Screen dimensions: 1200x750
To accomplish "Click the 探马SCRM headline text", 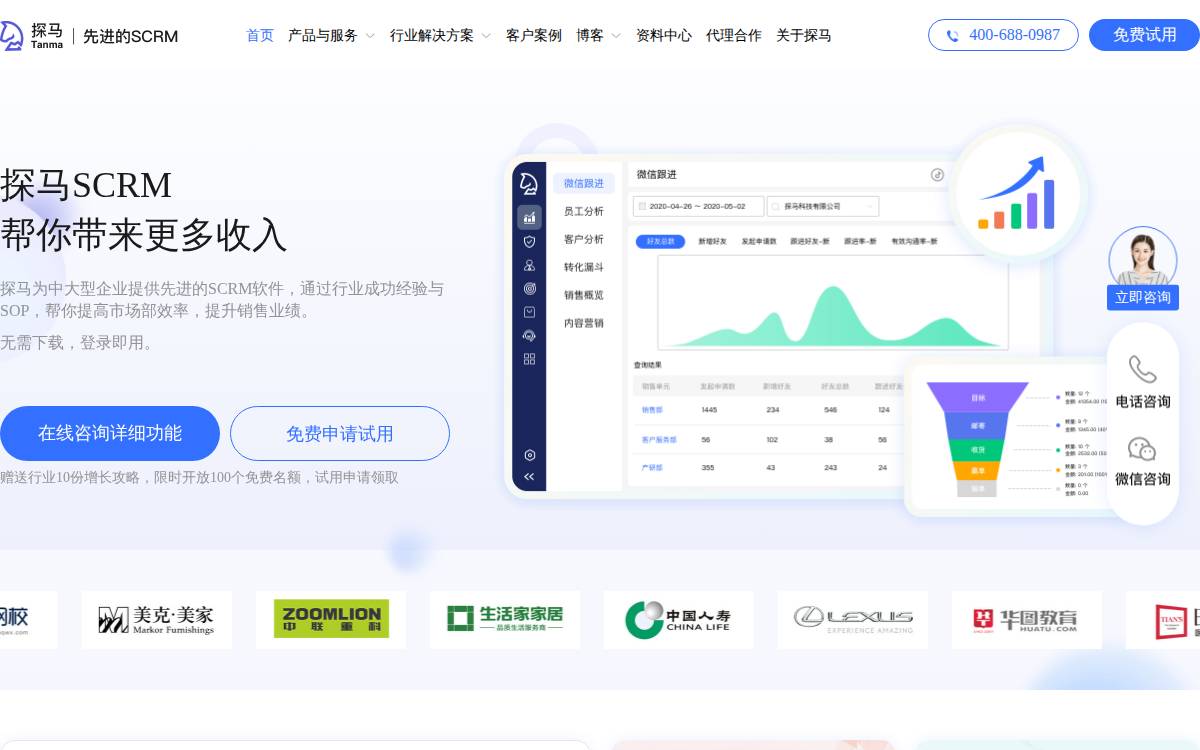I will (x=86, y=185).
